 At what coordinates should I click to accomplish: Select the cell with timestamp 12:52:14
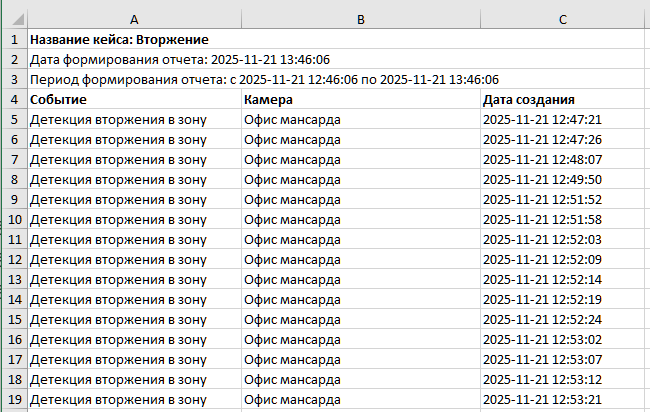tap(542, 279)
